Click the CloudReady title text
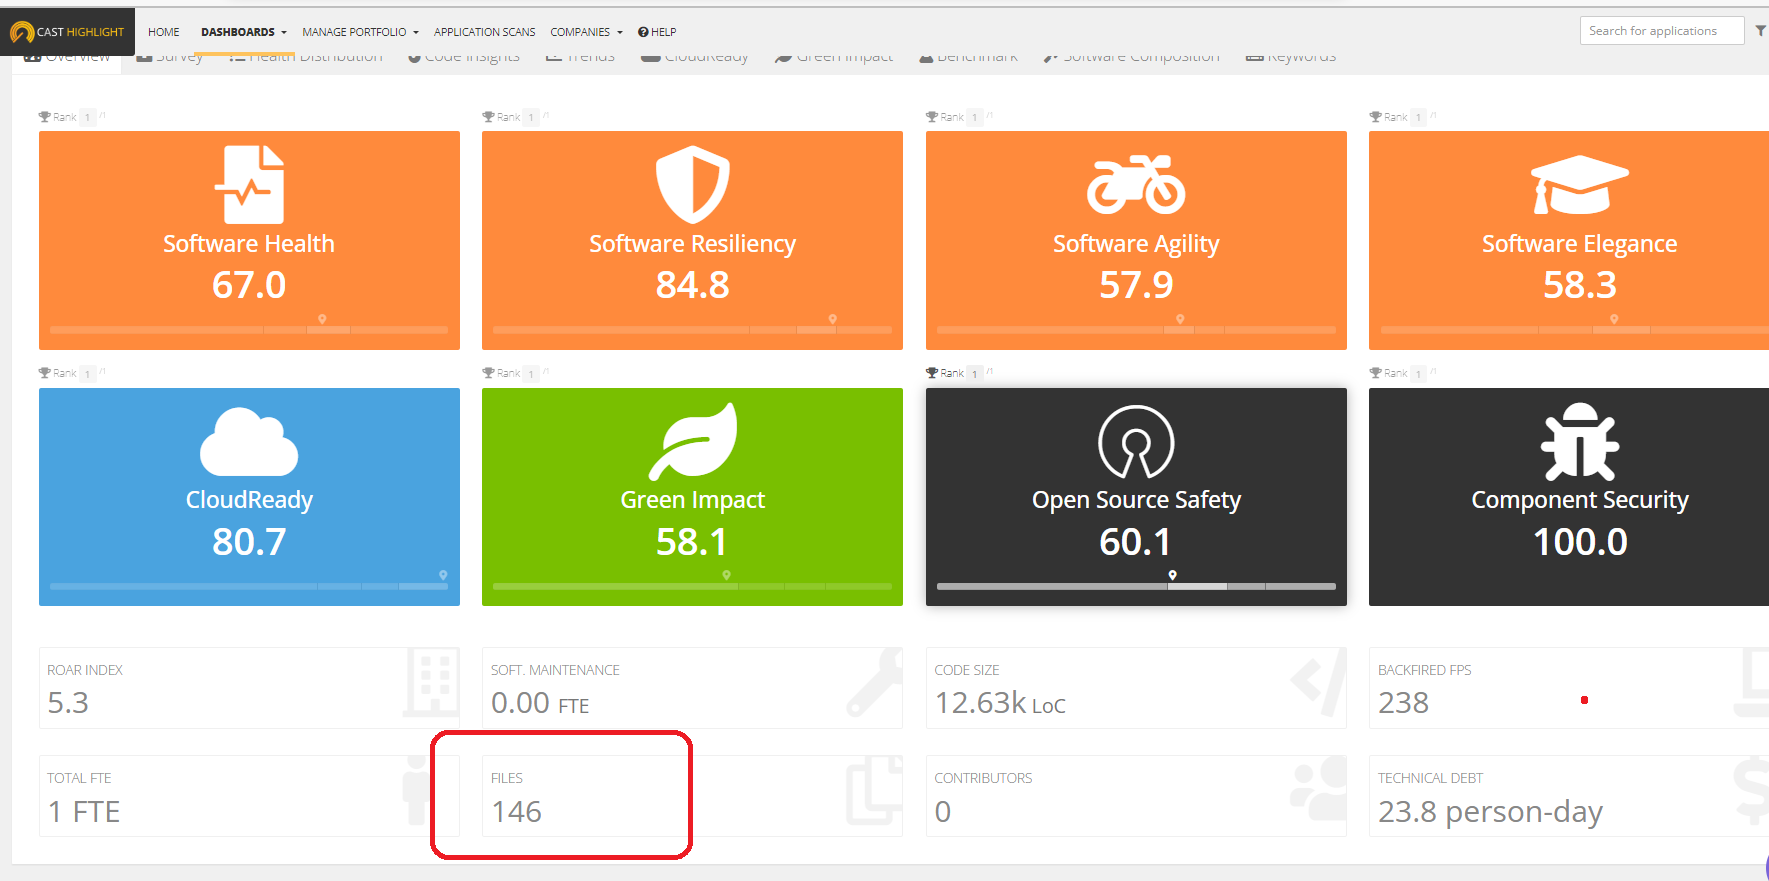The image size is (1769, 881). point(249,500)
